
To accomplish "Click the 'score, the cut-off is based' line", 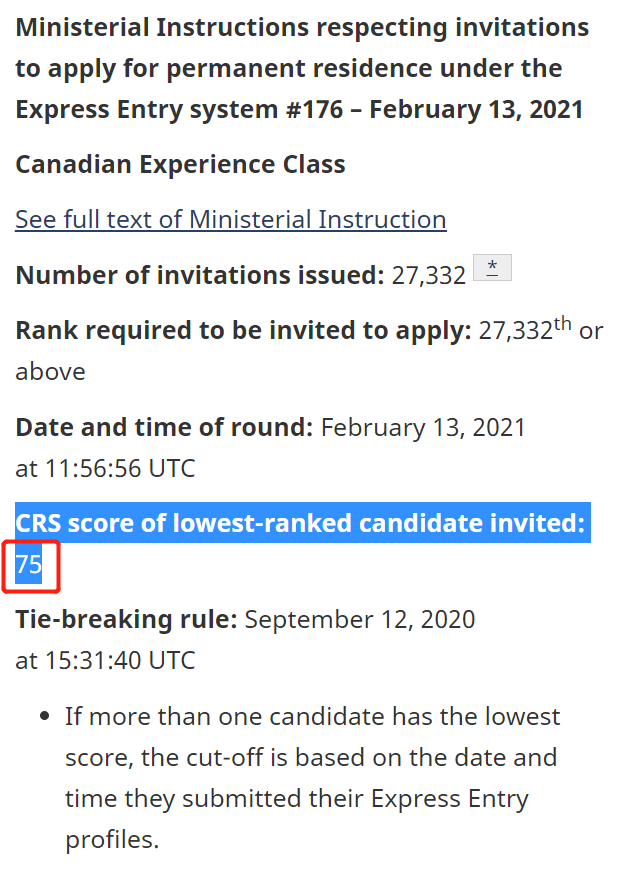I will click(311, 758).
